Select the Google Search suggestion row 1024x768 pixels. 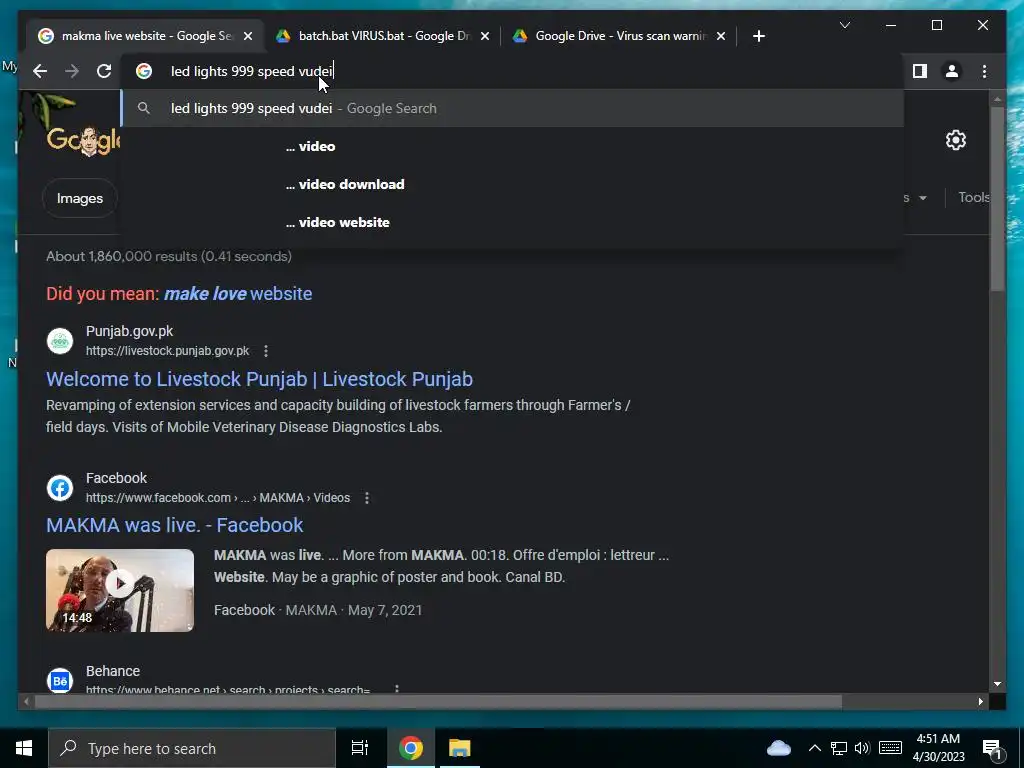pos(513,108)
